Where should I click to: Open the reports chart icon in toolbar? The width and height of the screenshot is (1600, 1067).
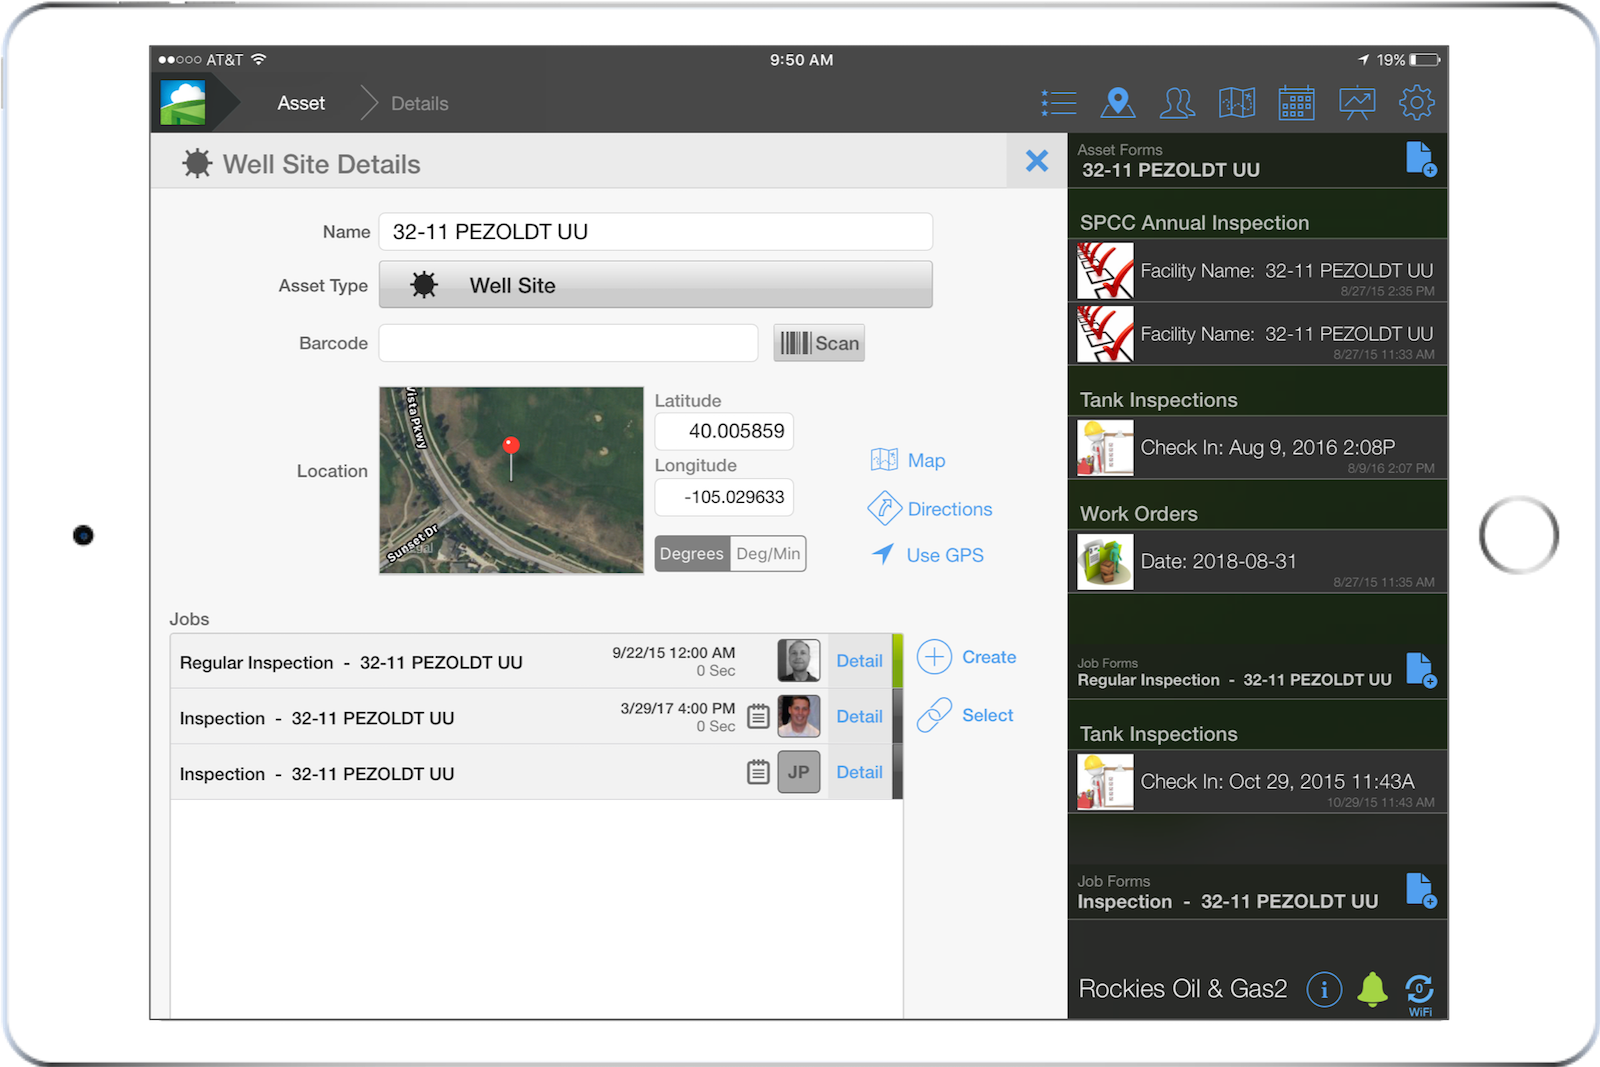1357,102
